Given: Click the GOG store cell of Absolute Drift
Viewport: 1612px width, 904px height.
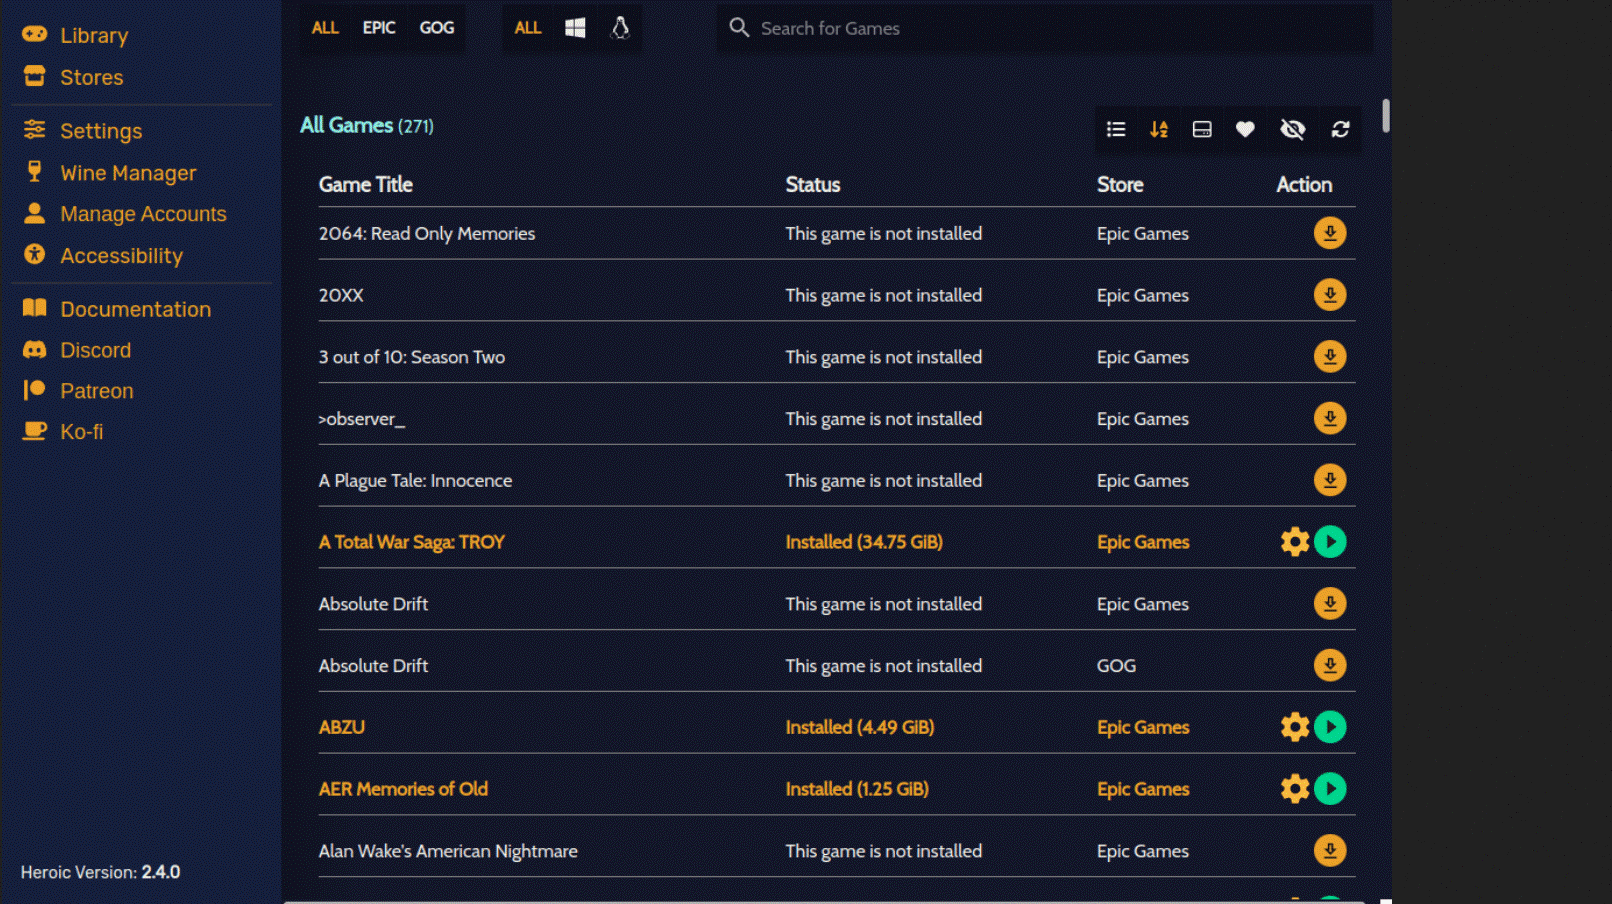Looking at the screenshot, I should click(1116, 666).
